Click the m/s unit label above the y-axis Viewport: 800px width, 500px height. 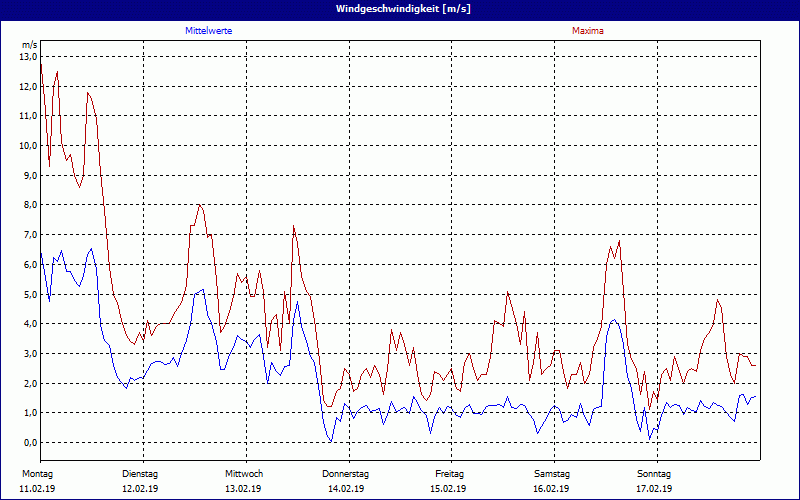pos(28,45)
